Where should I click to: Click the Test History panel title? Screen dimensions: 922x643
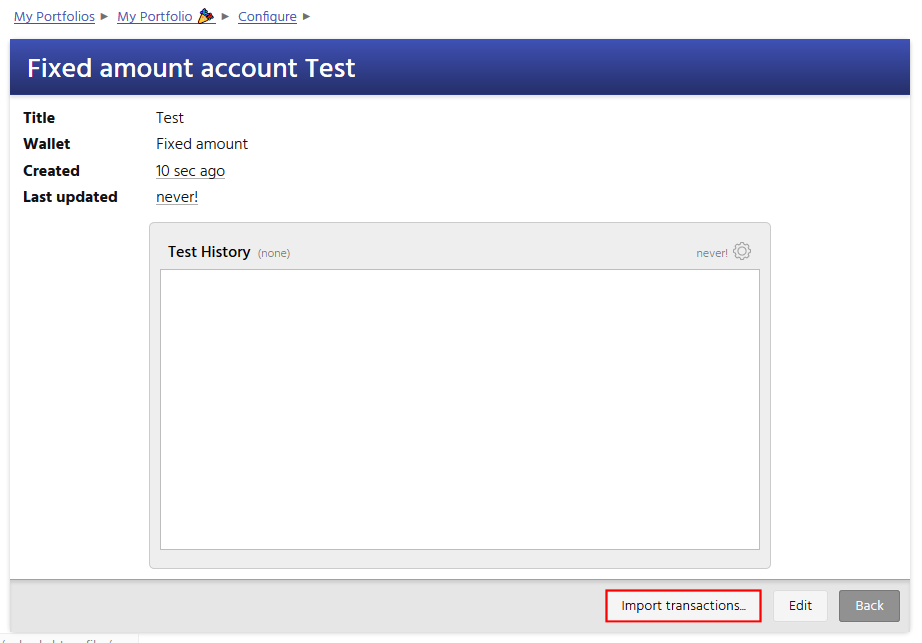coord(209,252)
